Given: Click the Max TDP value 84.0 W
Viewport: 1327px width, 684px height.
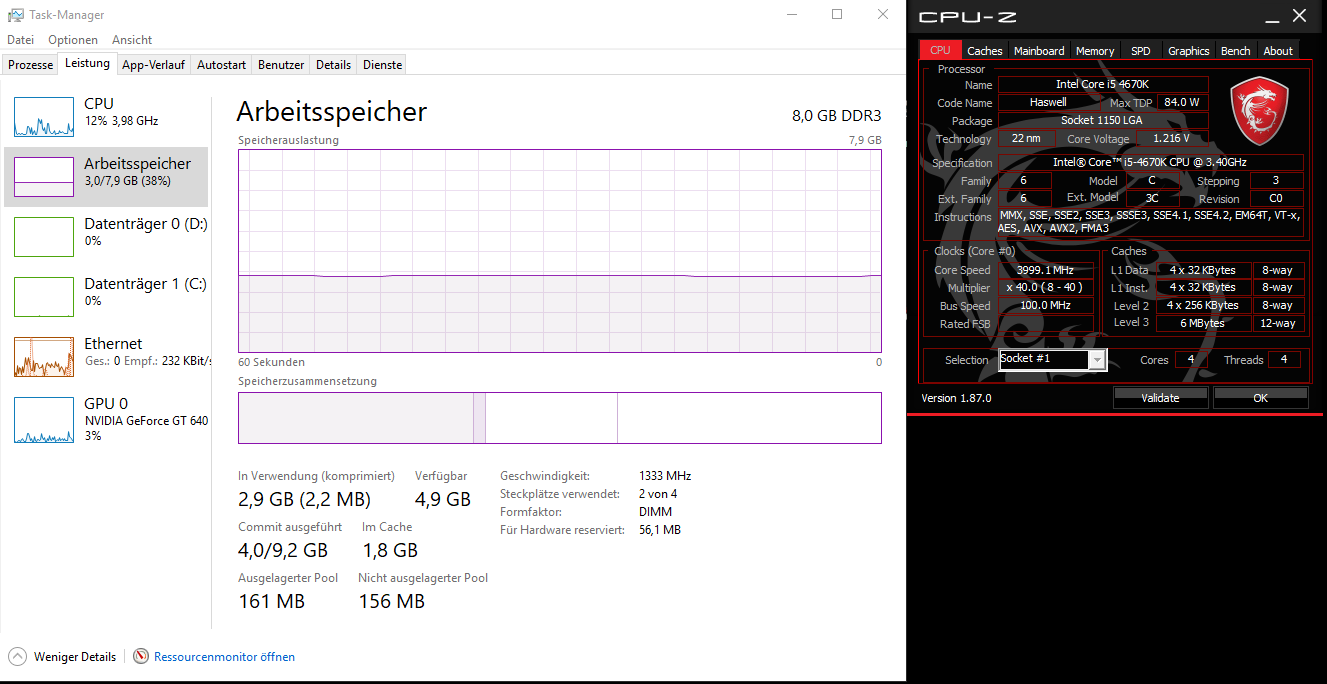Looking at the screenshot, I should 1181,103.
